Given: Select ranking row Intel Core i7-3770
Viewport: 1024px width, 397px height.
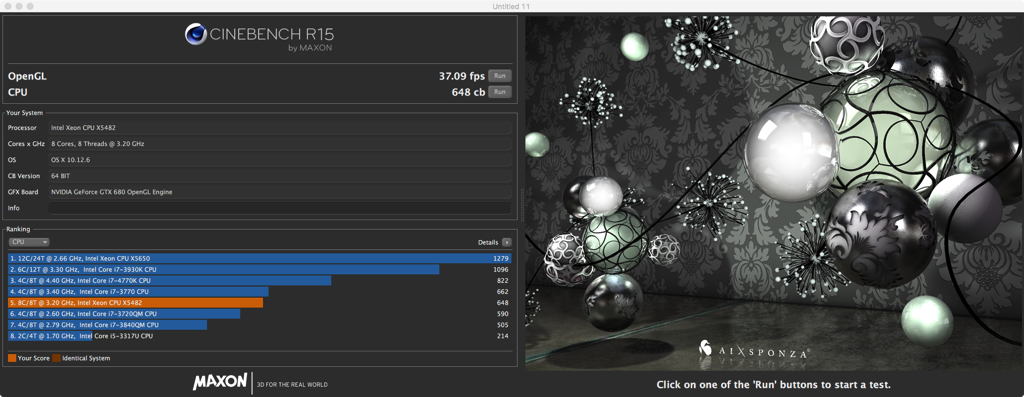Looking at the screenshot, I should tap(260, 292).
